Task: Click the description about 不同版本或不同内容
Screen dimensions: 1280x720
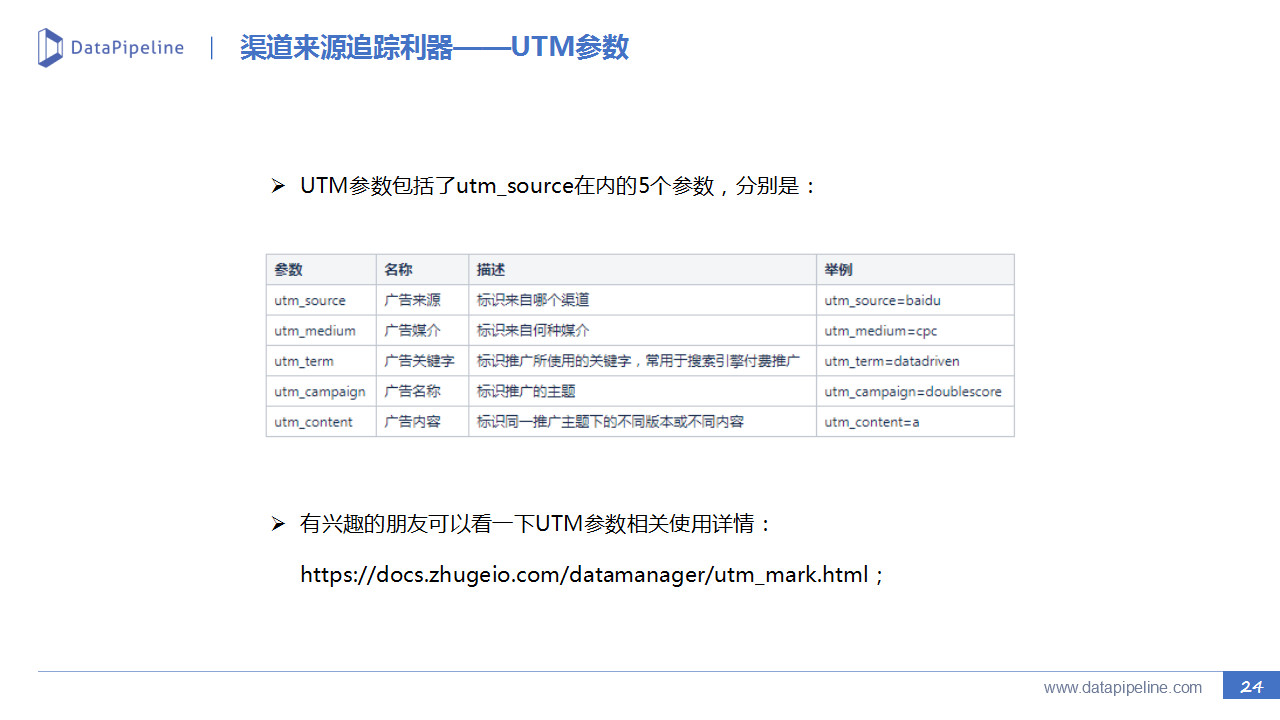Action: [x=610, y=422]
